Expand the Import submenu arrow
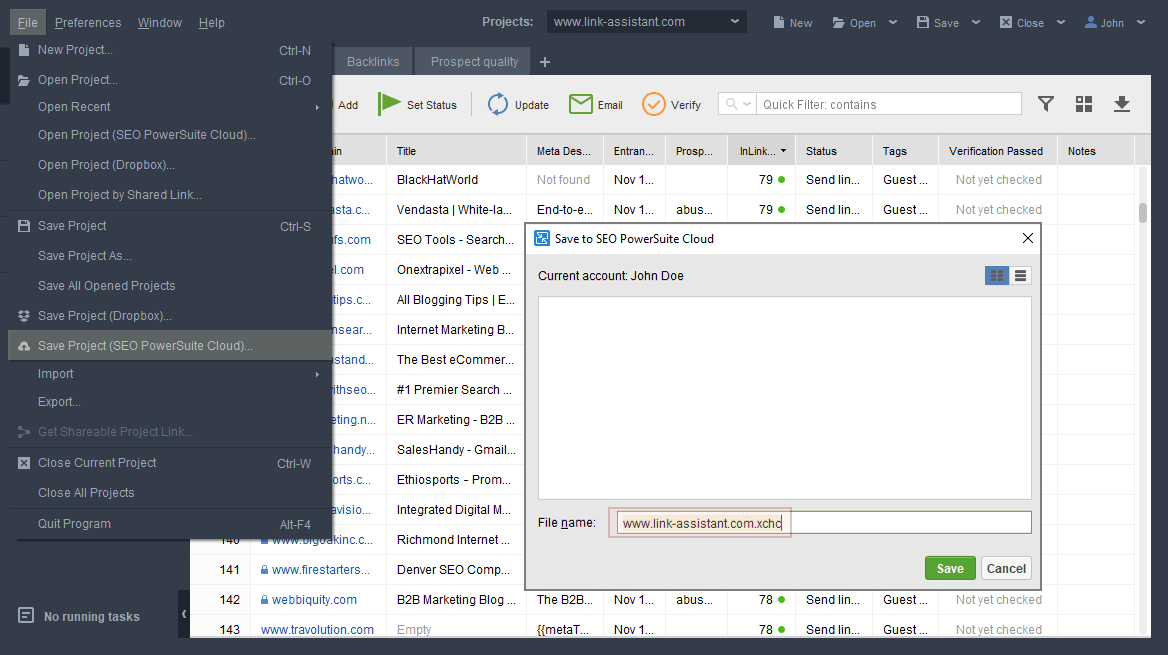 click(317, 374)
